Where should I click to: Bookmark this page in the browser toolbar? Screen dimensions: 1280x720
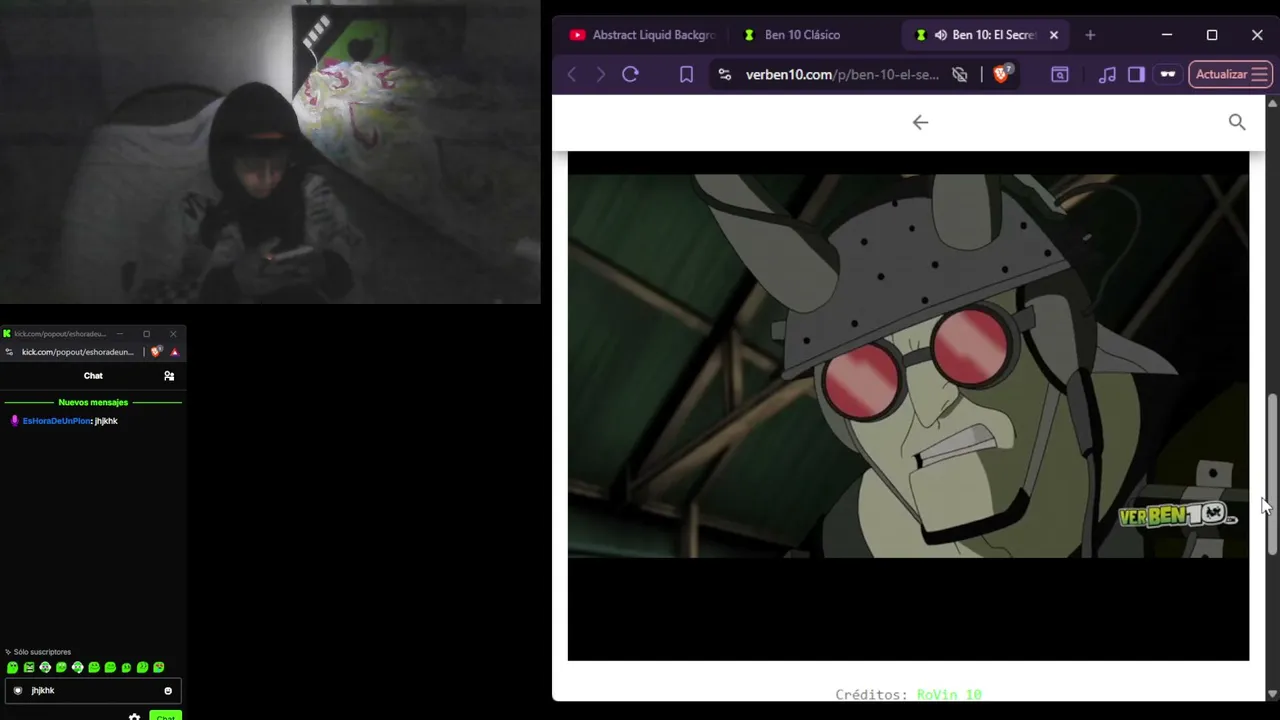pyautogui.click(x=686, y=74)
